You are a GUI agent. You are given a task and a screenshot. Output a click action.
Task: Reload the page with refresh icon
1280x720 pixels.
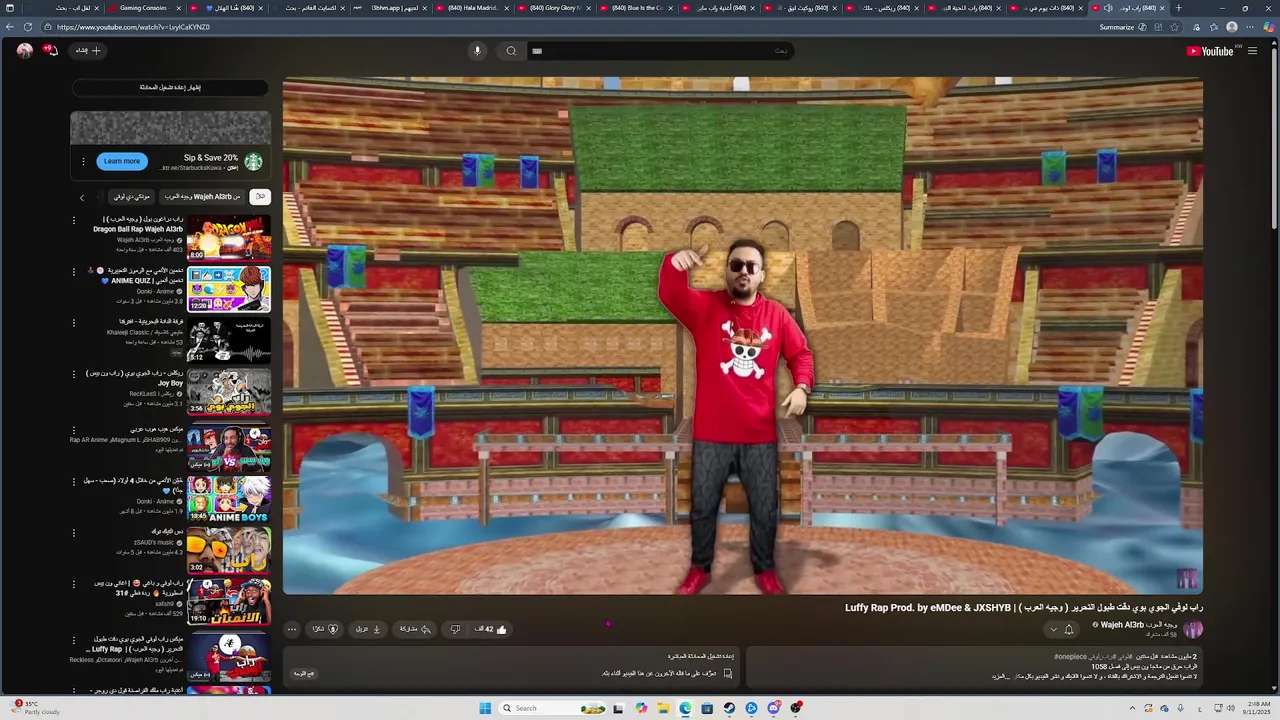pos(27,27)
